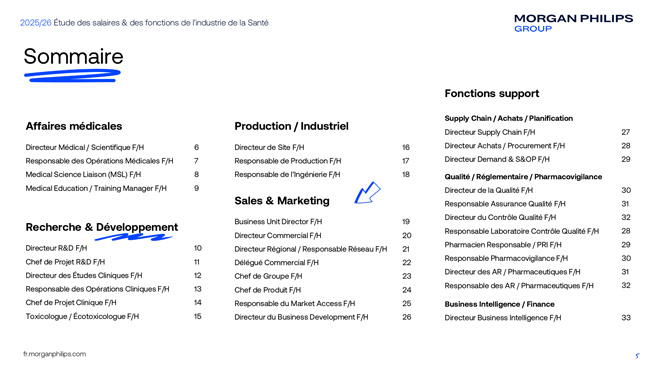The image size is (660, 370).
Task: Click page number 6 beside Directeur Médical
Action: 197,147
